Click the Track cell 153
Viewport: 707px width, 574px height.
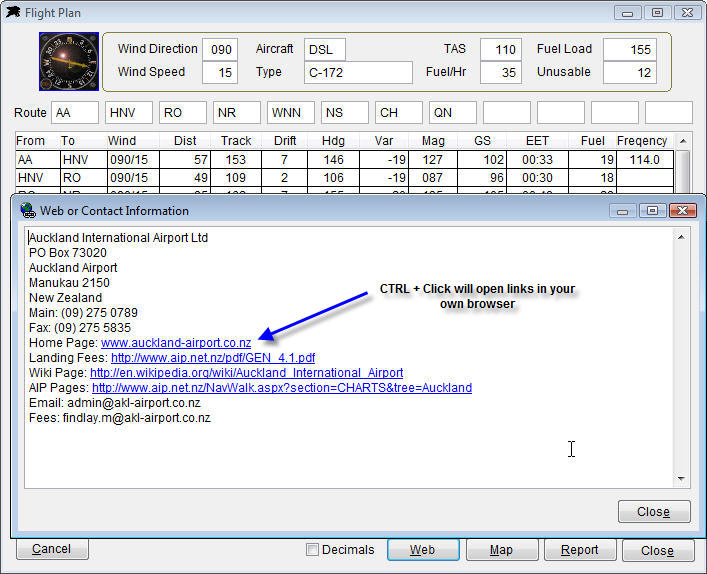tap(235, 160)
